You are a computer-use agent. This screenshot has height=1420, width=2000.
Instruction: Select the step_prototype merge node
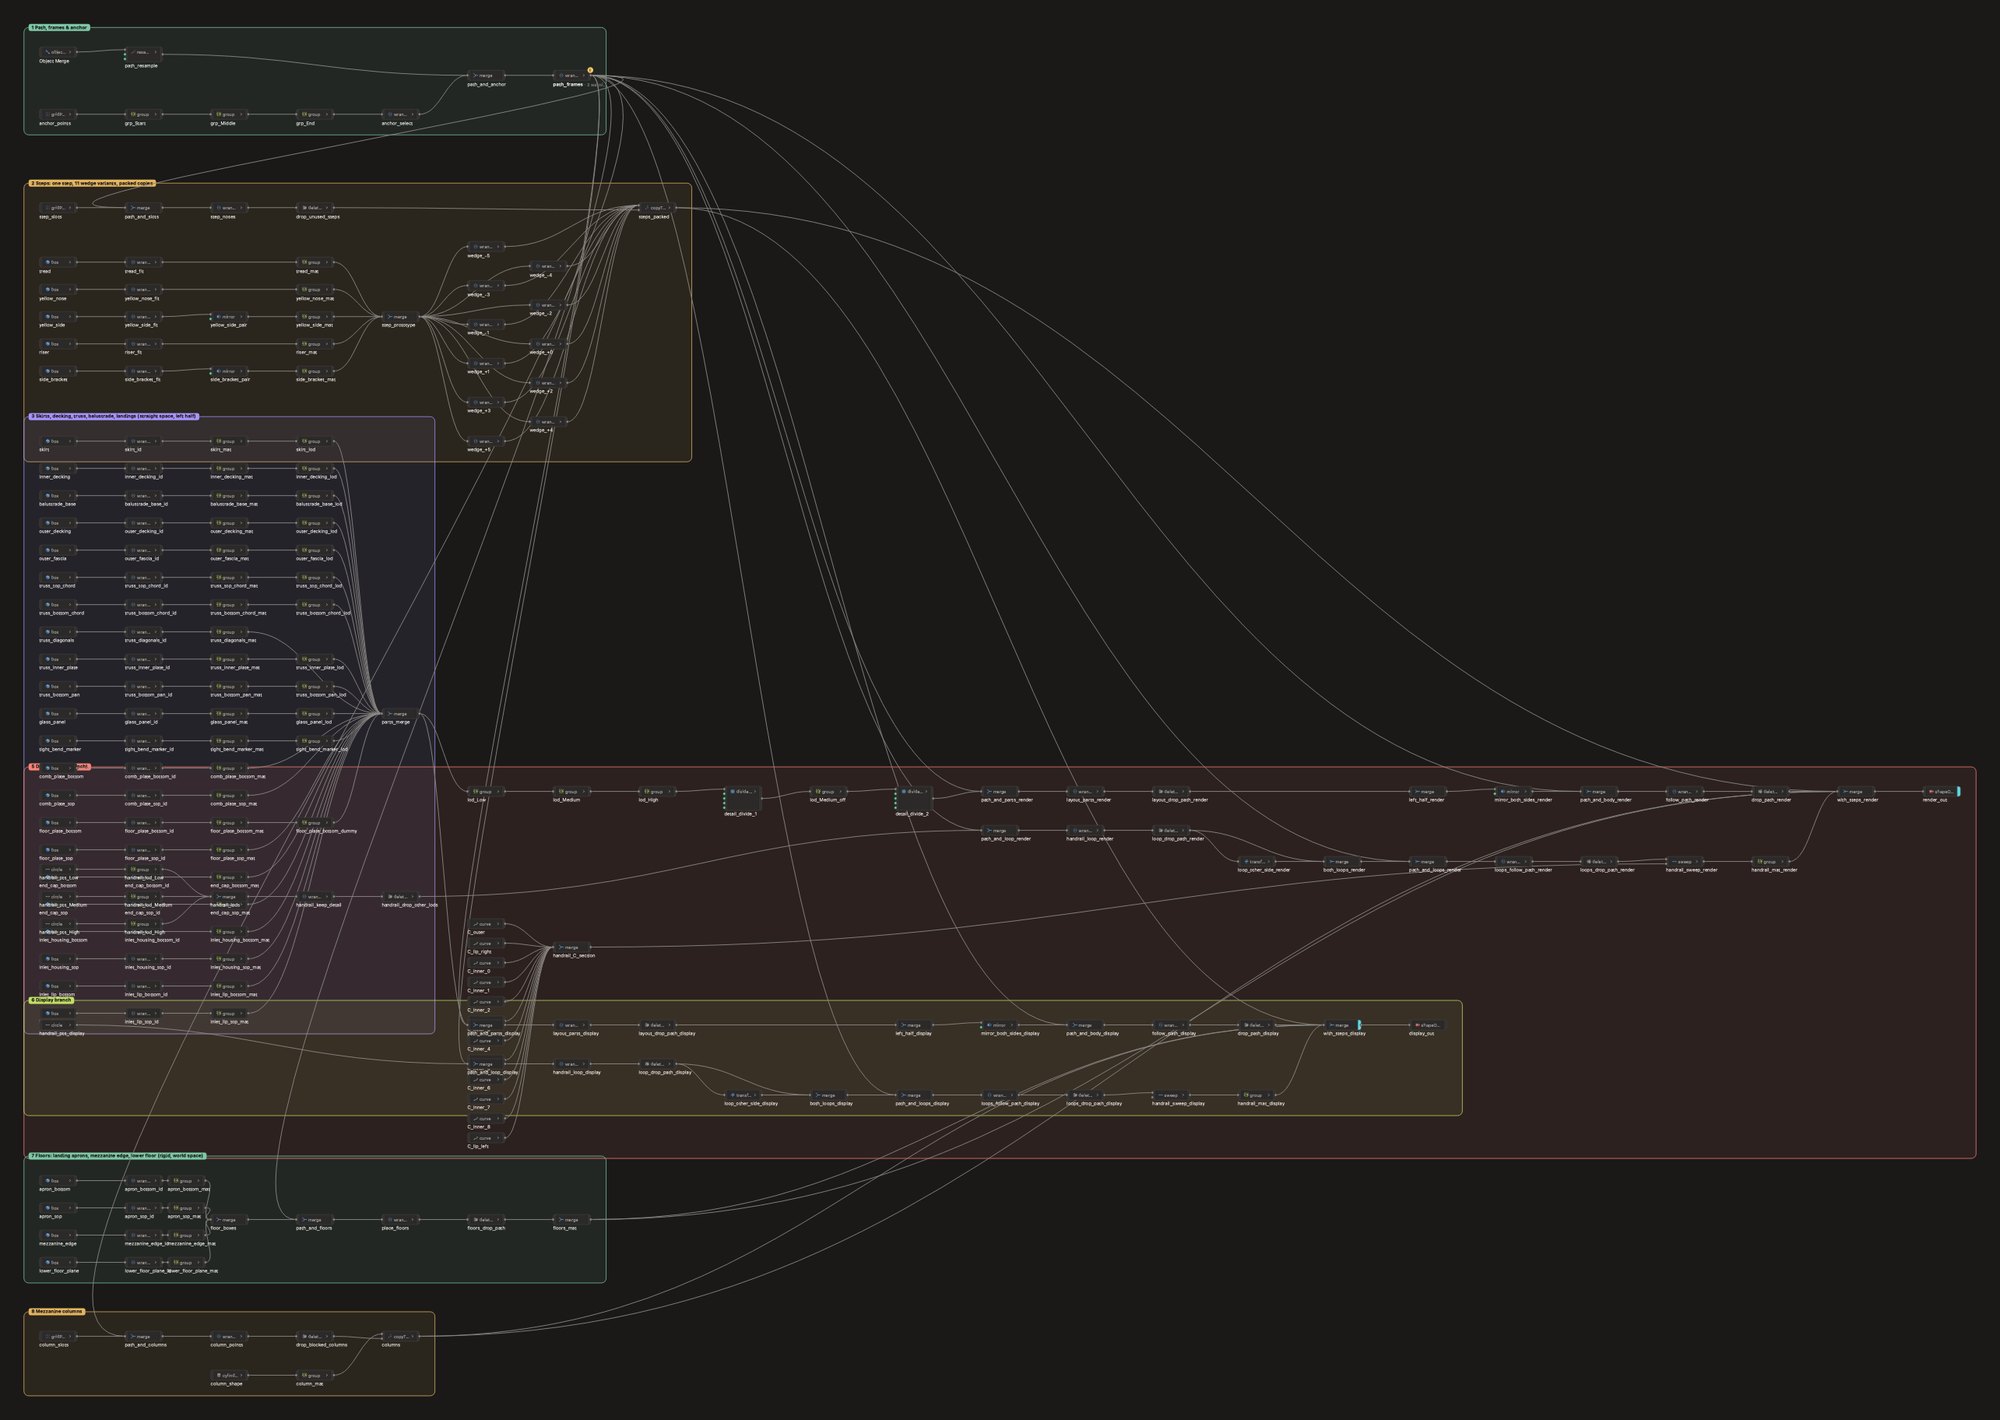(x=400, y=316)
